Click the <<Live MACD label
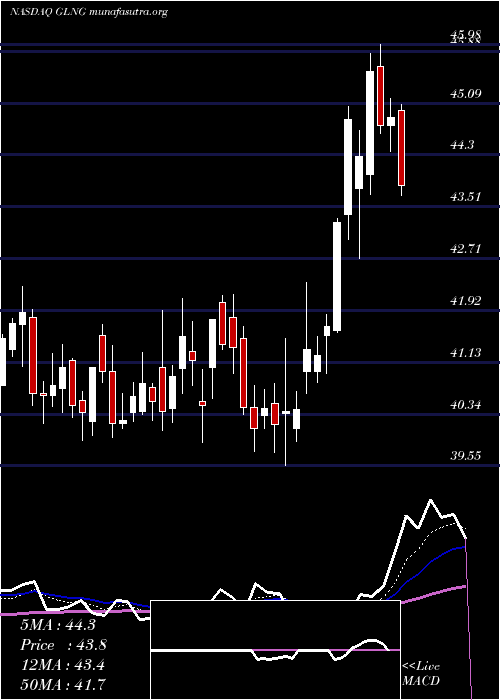500x700 pixels. click(421, 673)
